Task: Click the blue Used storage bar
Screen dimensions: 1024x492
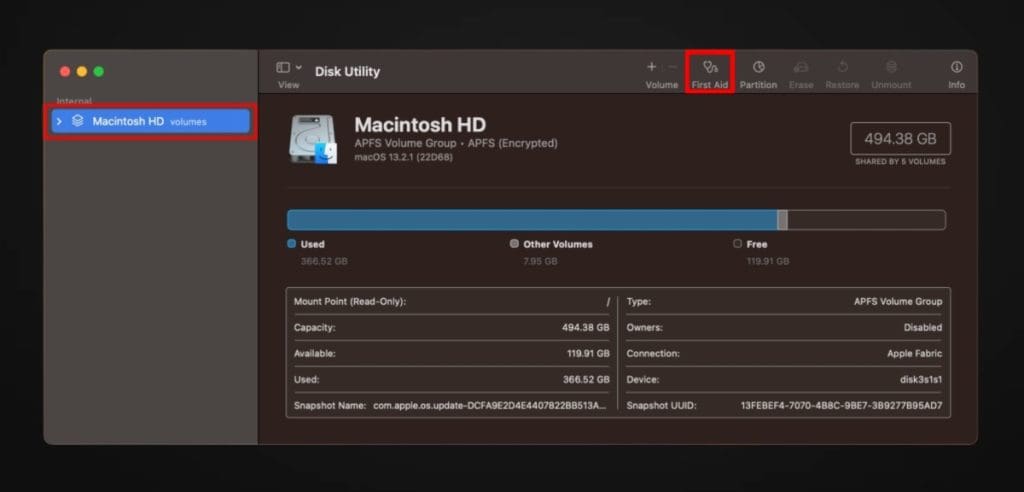Action: pyautogui.click(x=532, y=220)
